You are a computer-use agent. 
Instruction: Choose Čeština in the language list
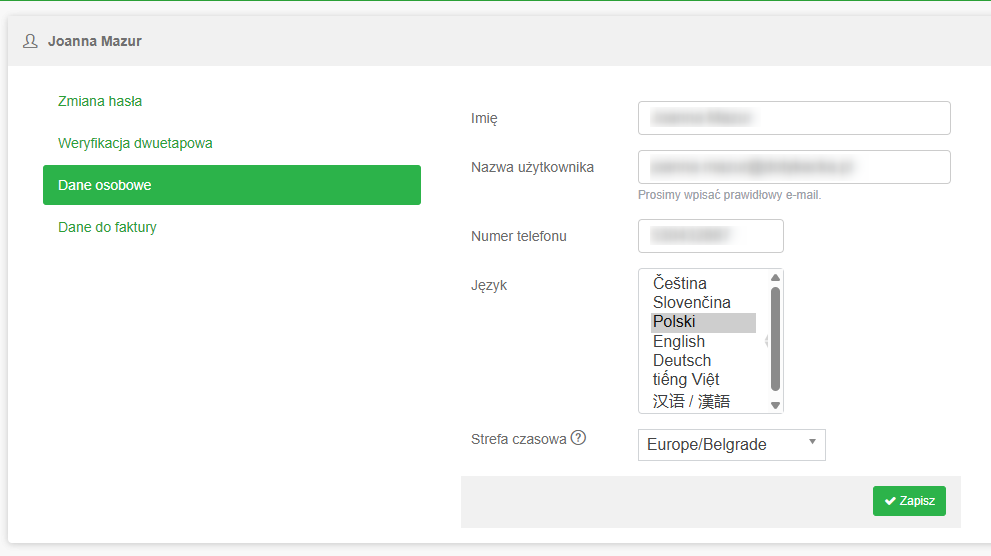(680, 283)
